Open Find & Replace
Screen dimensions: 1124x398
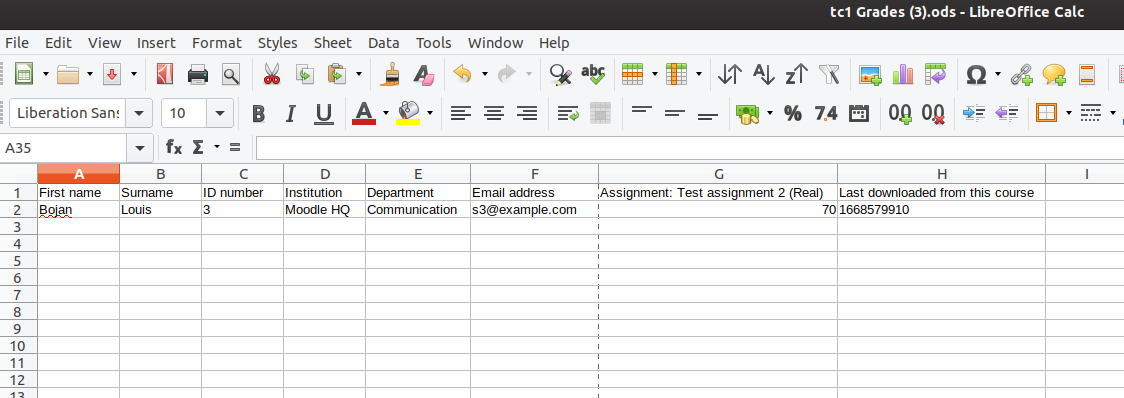coord(560,74)
